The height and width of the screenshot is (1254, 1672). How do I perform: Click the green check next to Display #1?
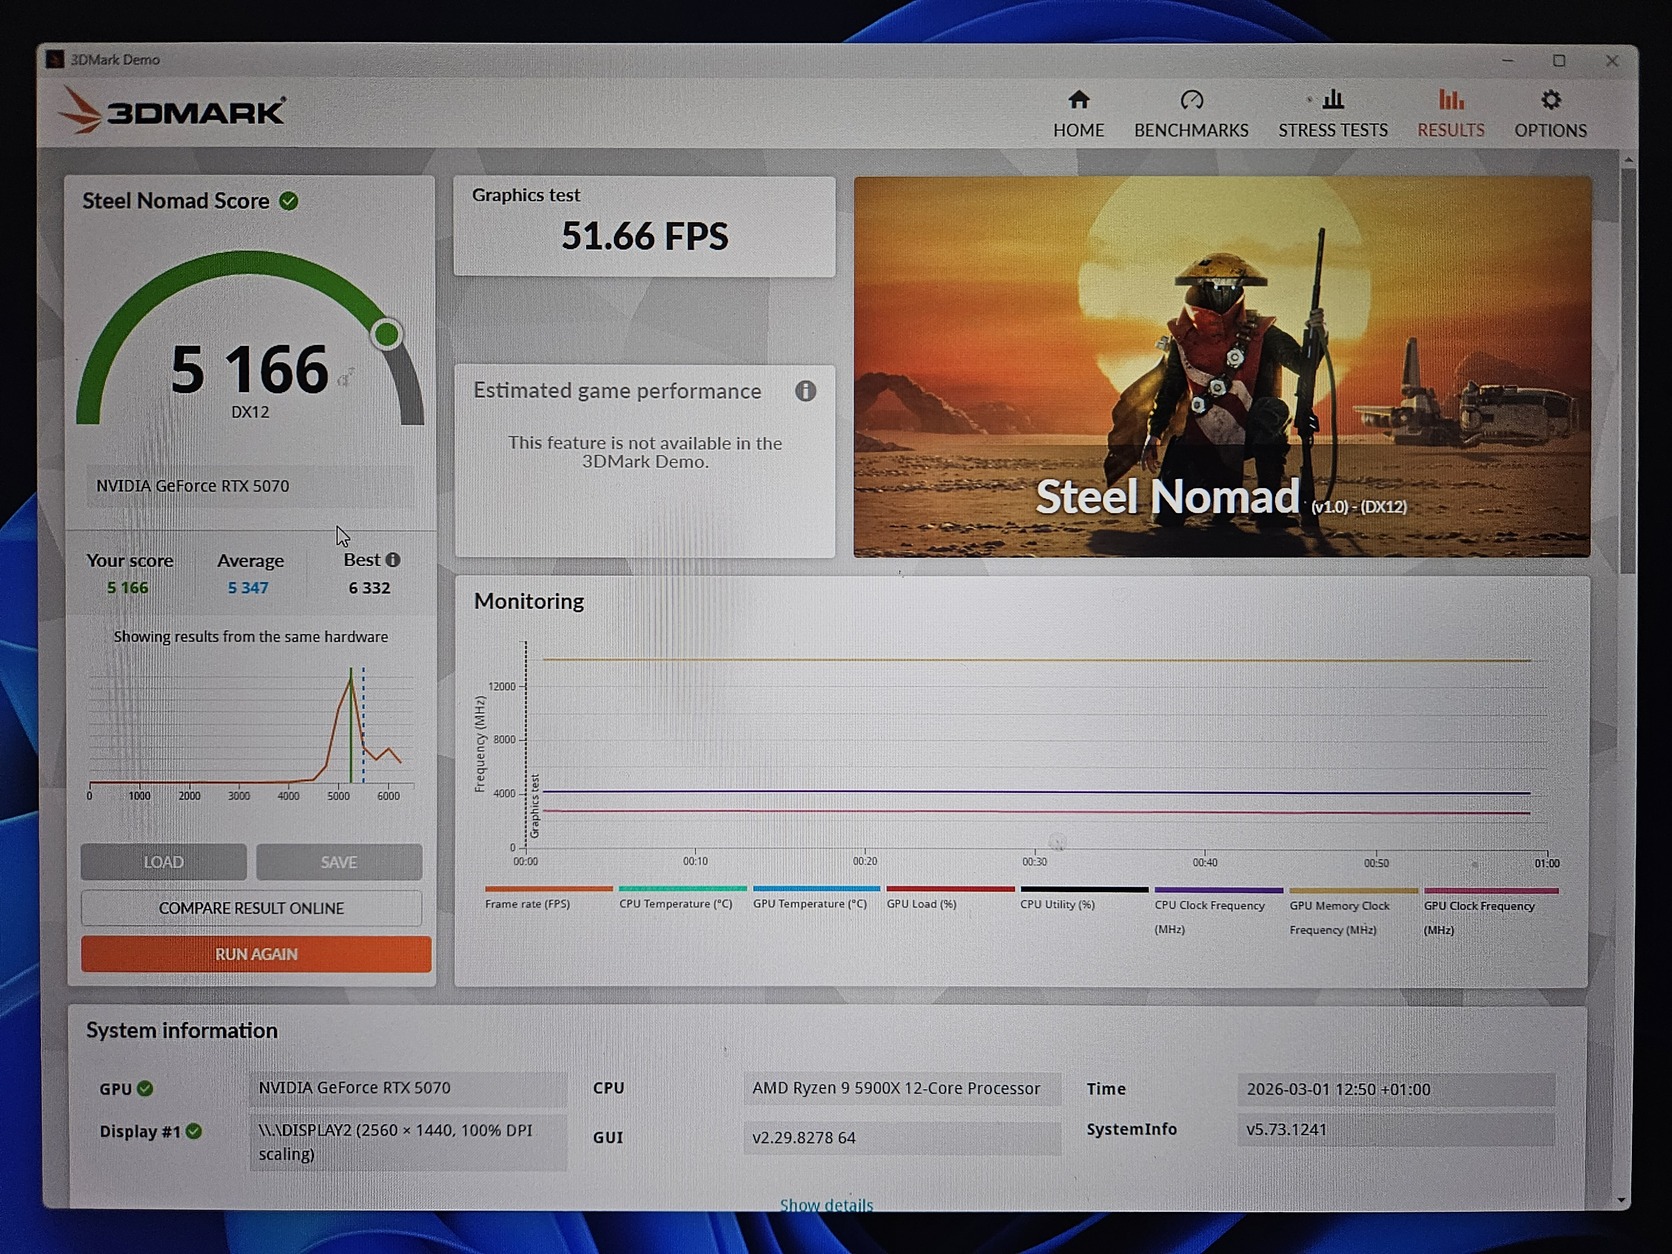click(194, 1131)
